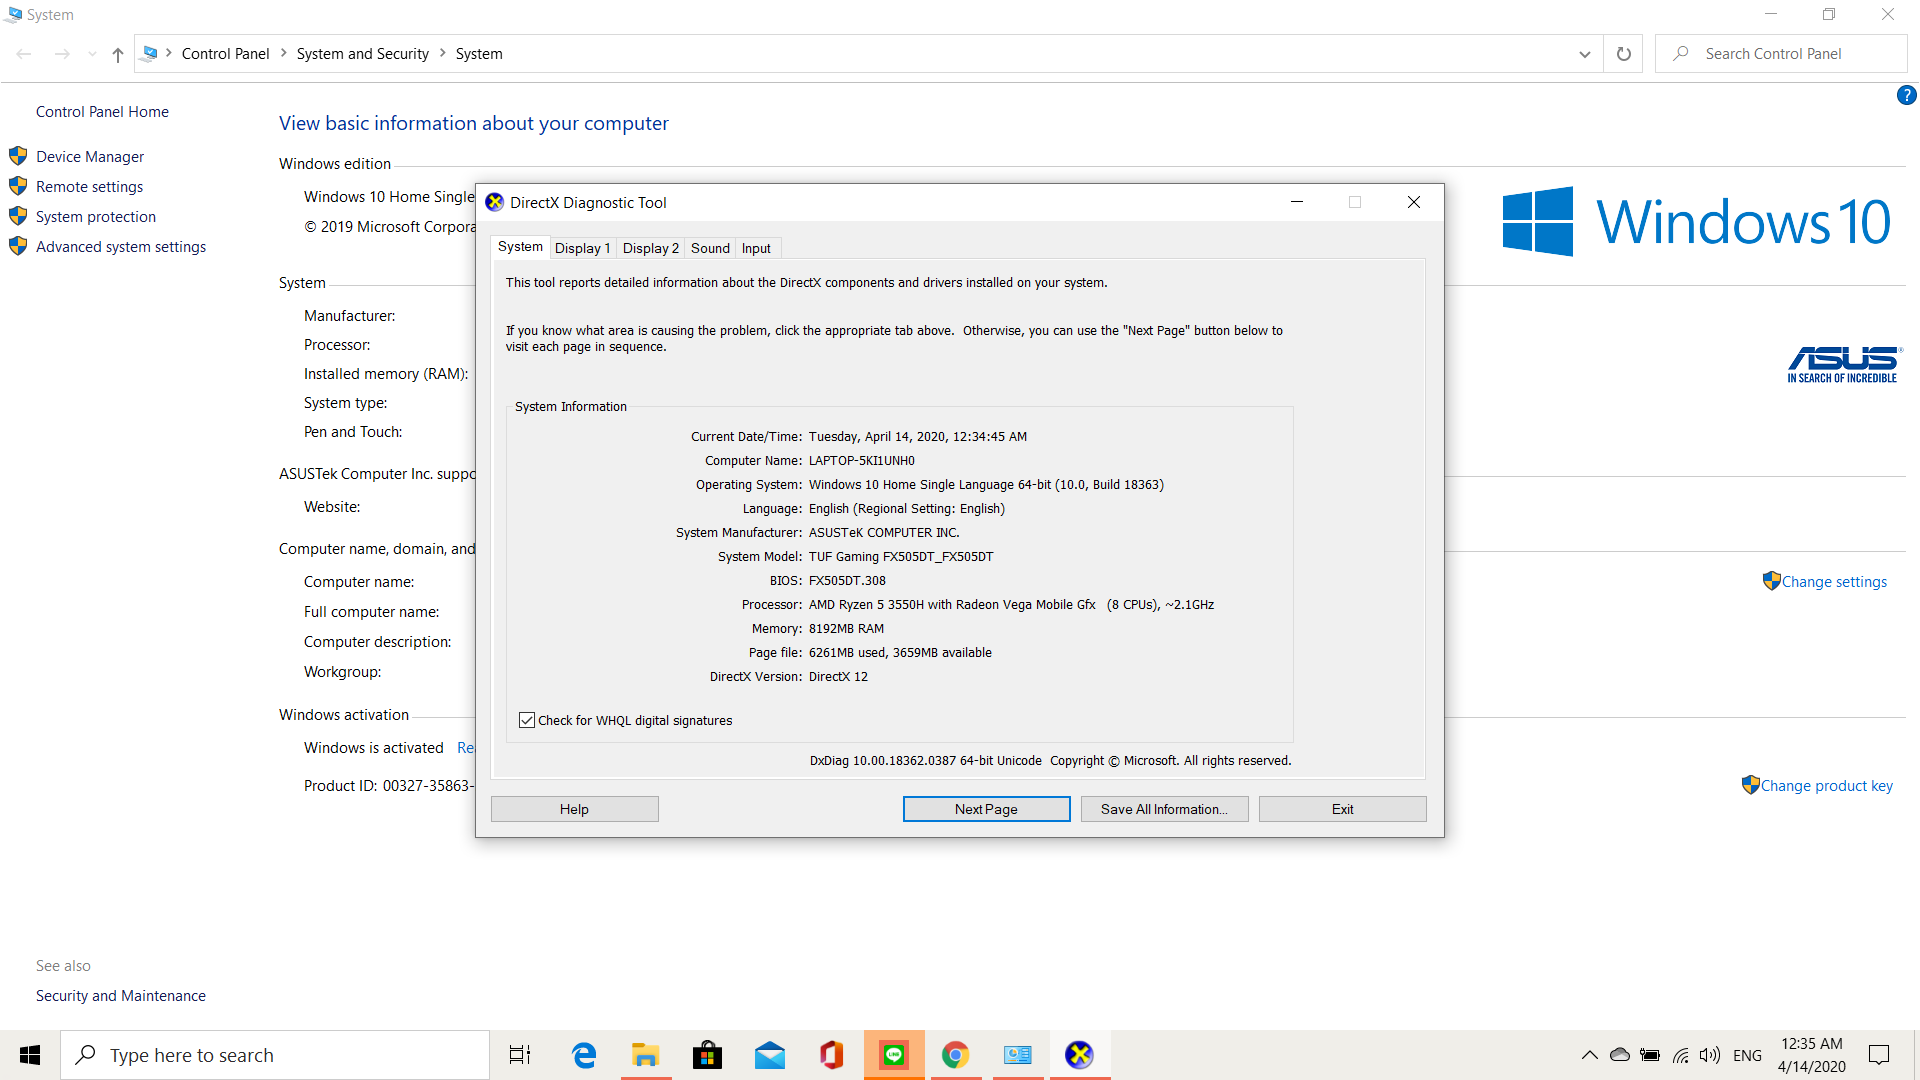Select the 8192MB RAM memory value

tap(846, 629)
